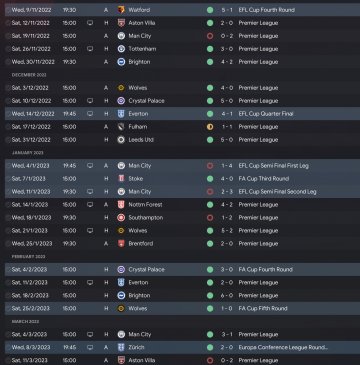Select the Sat. 4/3/2023 Man City fixture row
Screen dimensions: 360x365
pyautogui.click(x=182, y=334)
